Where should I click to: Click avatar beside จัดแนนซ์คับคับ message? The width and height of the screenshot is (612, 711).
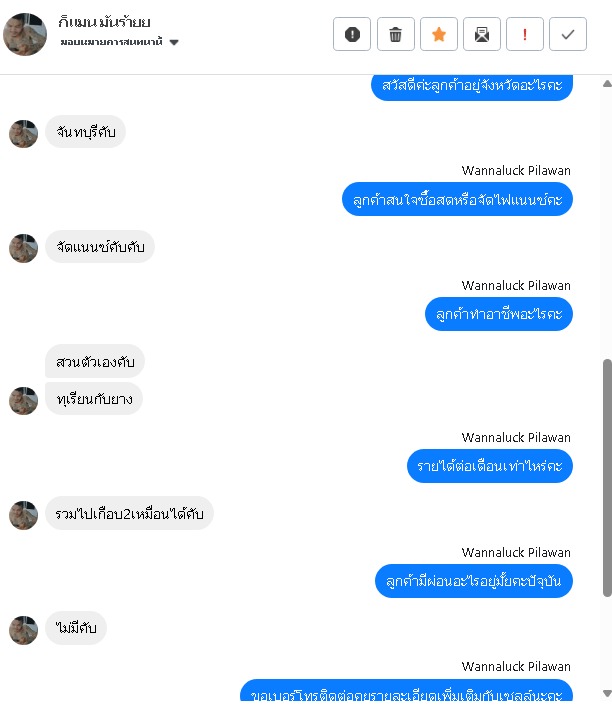[x=24, y=248]
